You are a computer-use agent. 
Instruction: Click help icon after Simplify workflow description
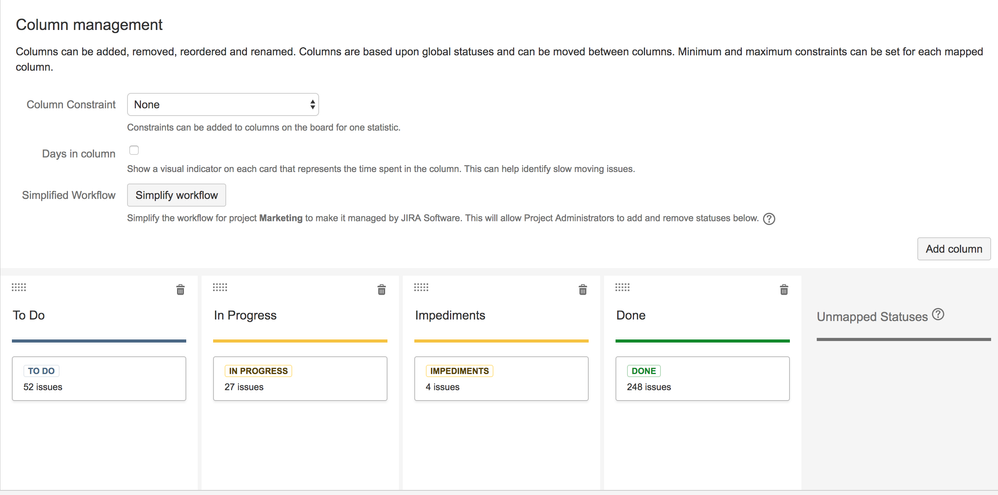coord(769,220)
